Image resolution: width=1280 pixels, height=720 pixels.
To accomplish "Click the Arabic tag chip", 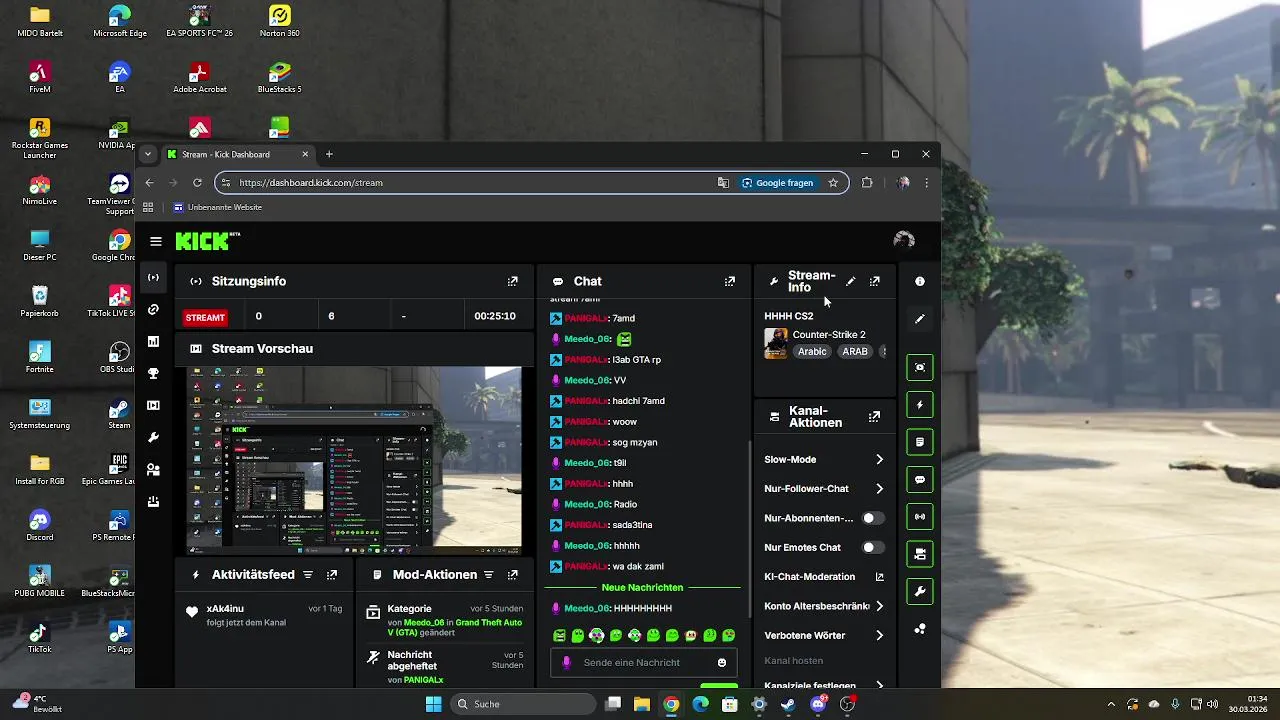I will [x=812, y=352].
